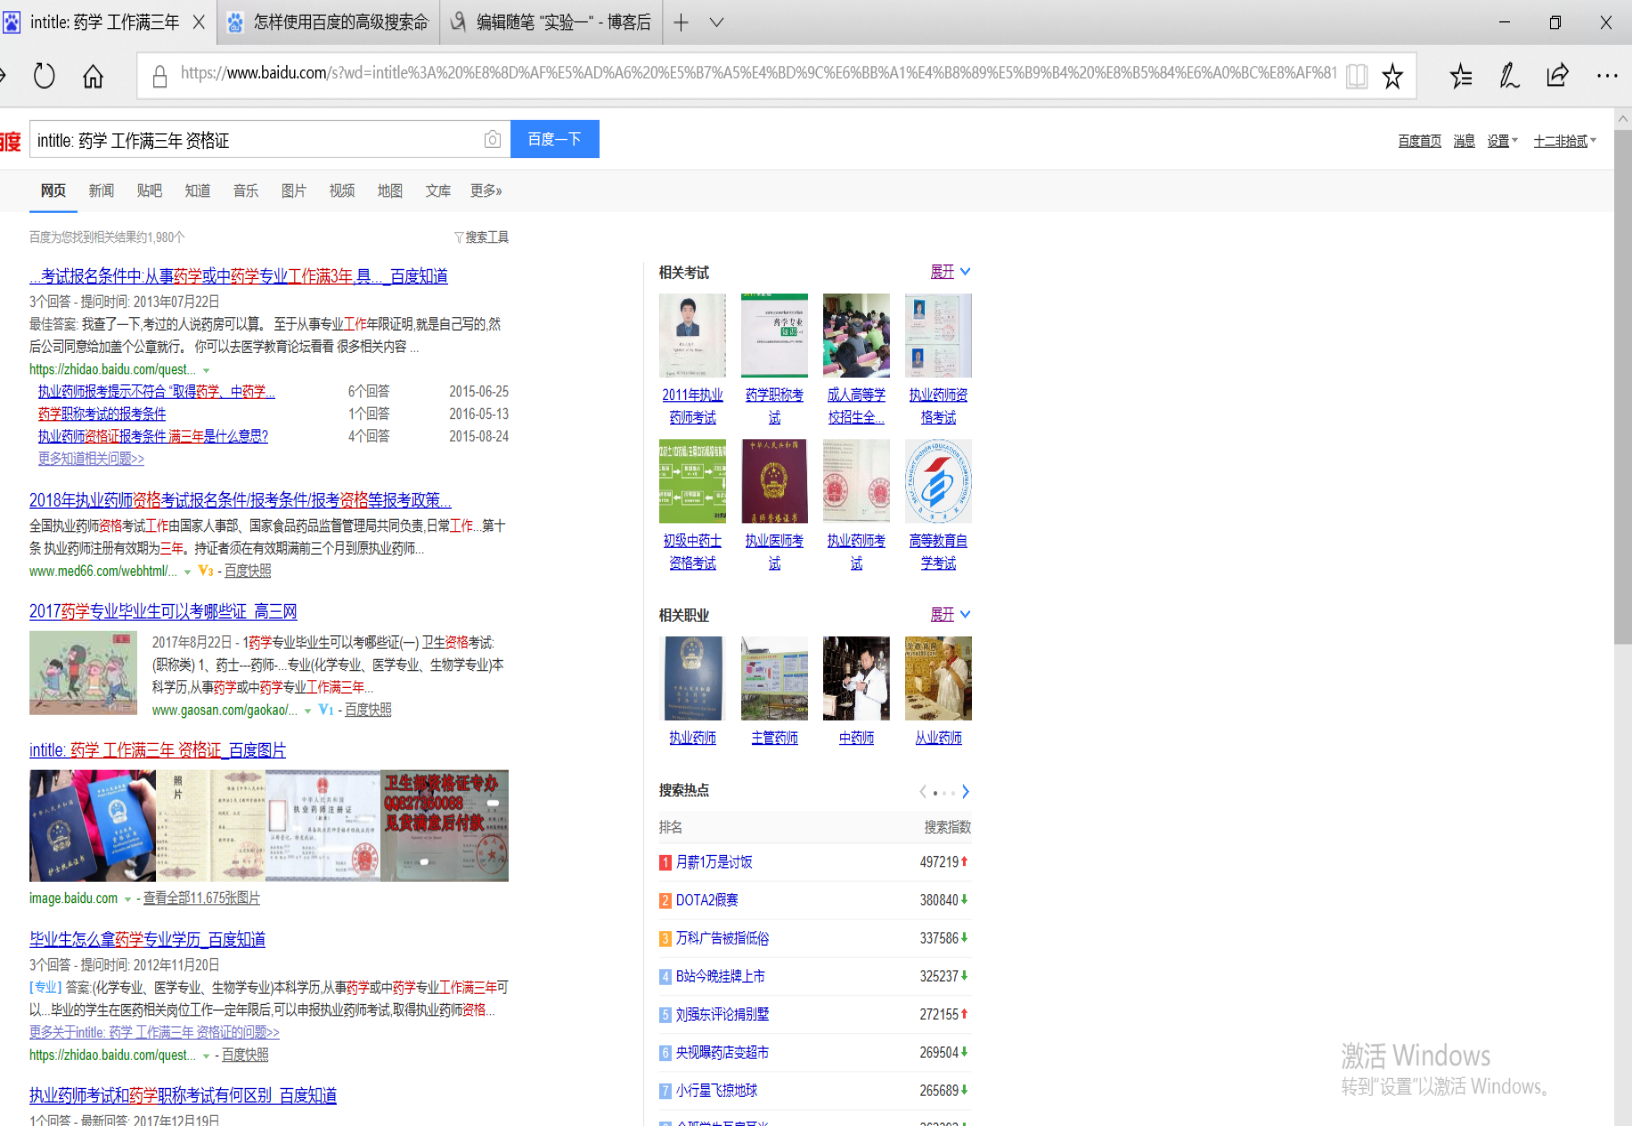Click V1 credibility badge on gaosan result
Screen dimensions: 1633x1126
pos(326,710)
